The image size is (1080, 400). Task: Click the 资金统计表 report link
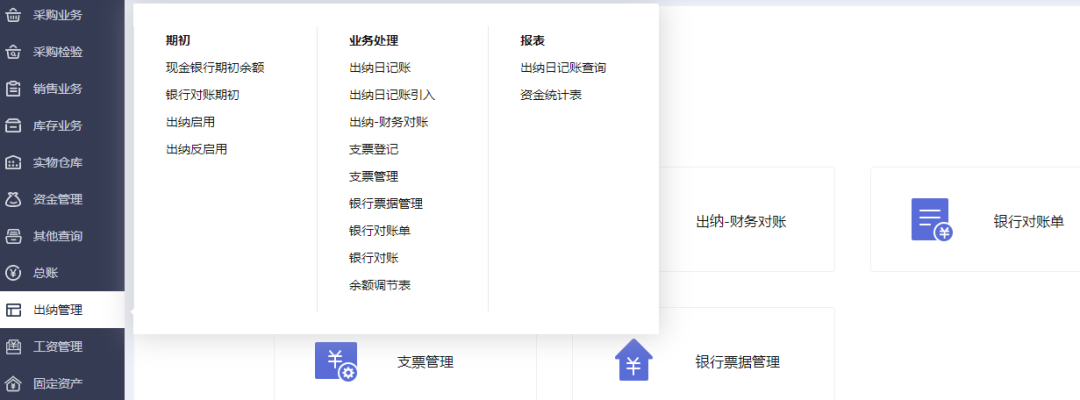551,95
